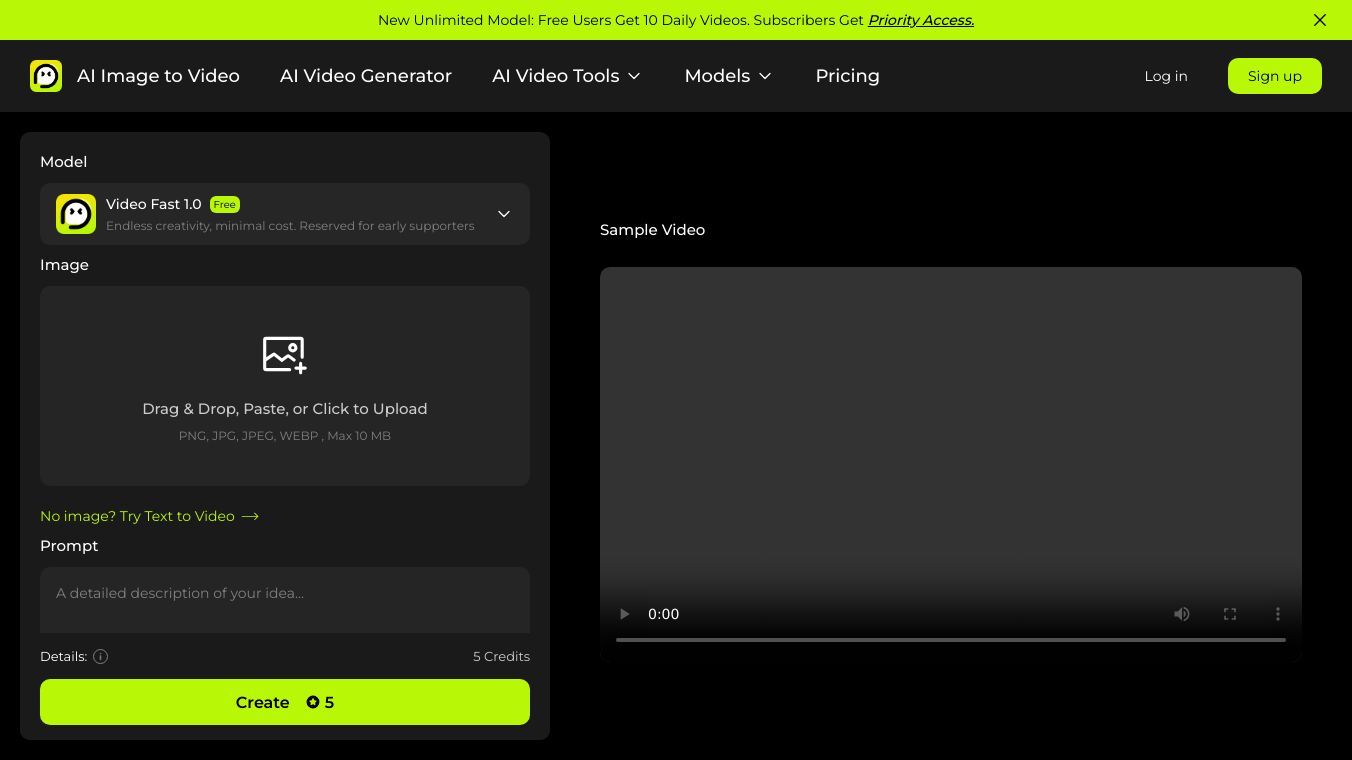Click the PNG, JPG file formats note
1352x760 pixels.
(285, 436)
